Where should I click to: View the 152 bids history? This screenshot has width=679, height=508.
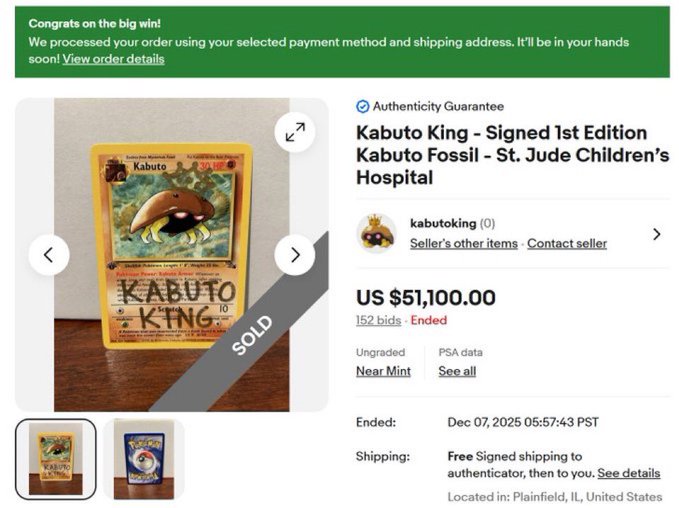click(x=378, y=321)
